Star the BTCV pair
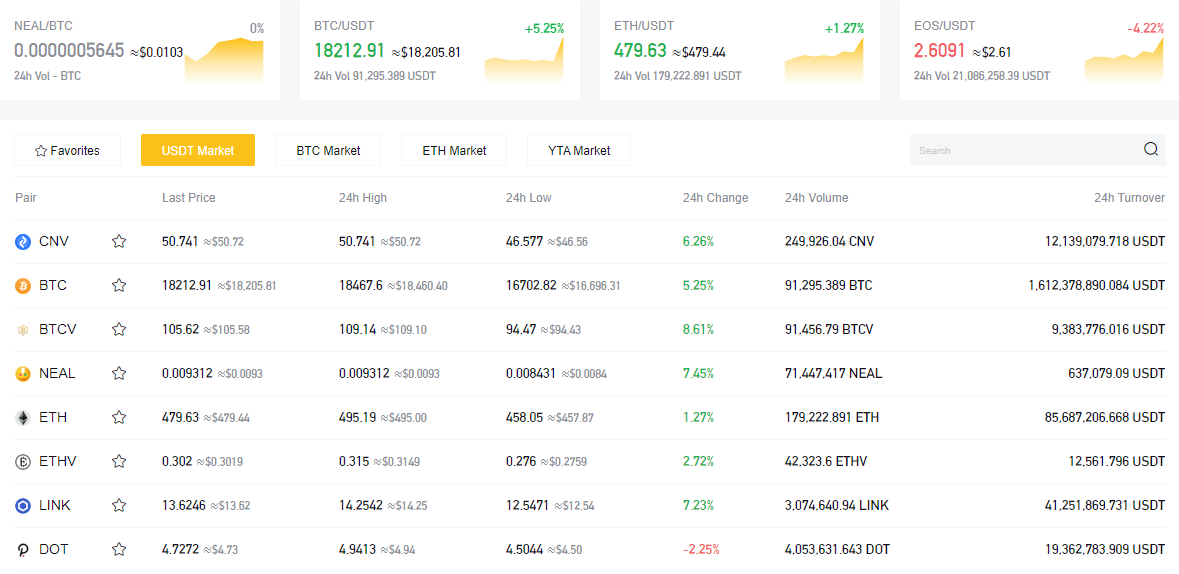The height and width of the screenshot is (574, 1179). click(119, 329)
